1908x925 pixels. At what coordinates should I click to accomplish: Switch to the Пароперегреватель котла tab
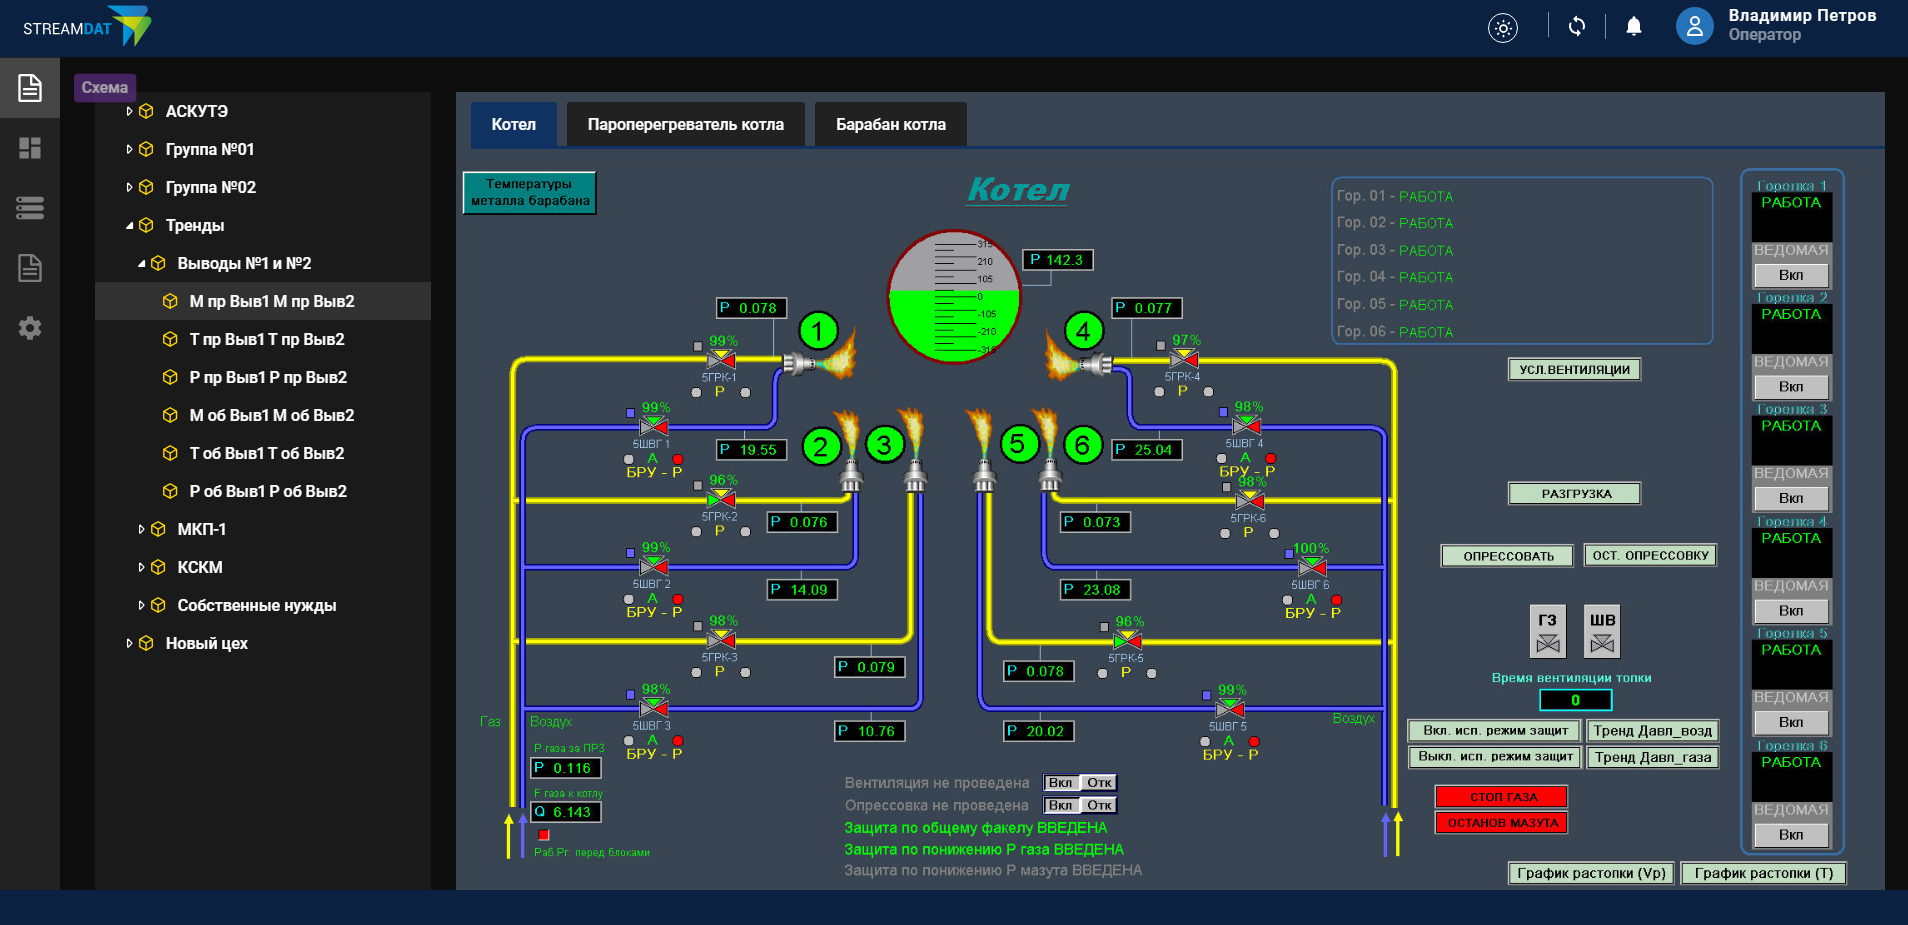[x=685, y=123]
